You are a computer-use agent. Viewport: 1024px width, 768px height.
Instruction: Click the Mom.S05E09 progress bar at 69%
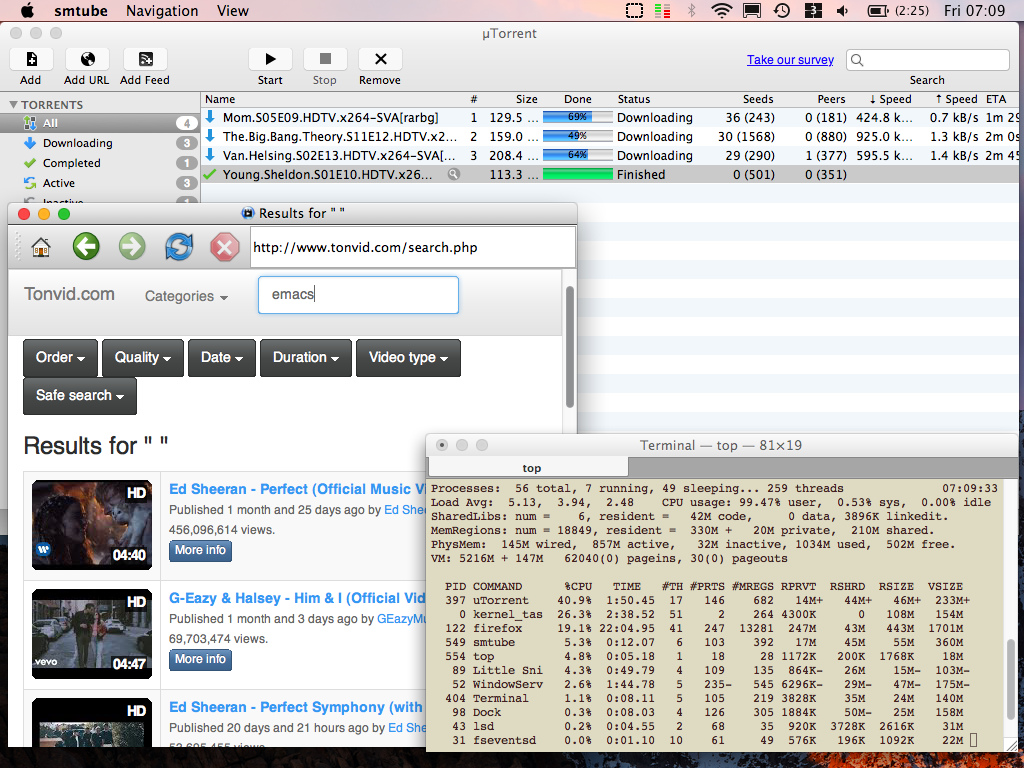[577, 118]
